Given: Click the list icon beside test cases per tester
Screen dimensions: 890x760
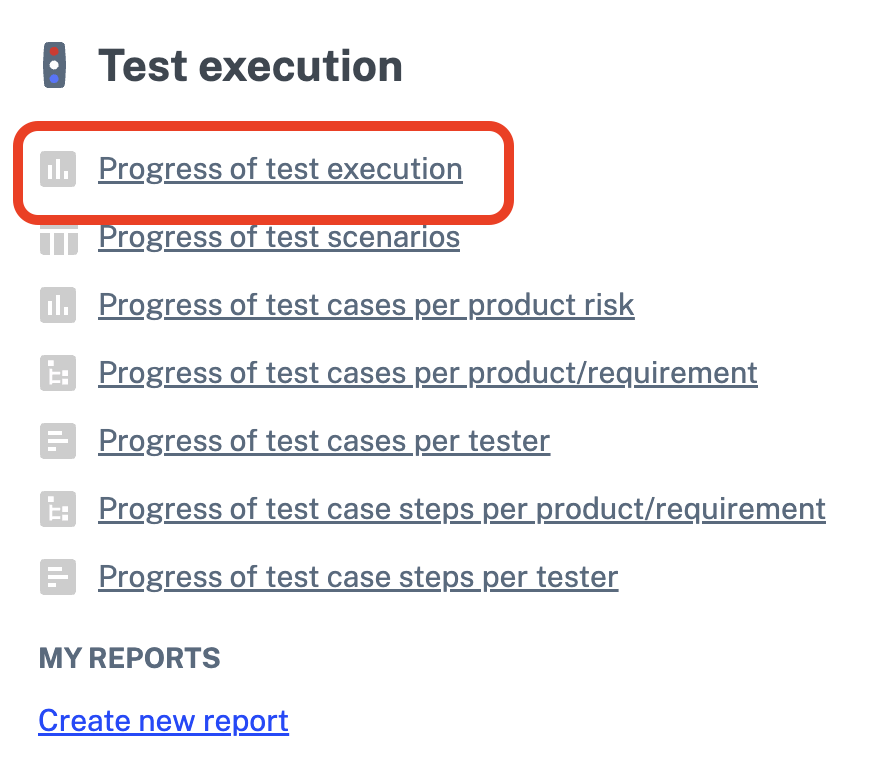Looking at the screenshot, I should (58, 441).
